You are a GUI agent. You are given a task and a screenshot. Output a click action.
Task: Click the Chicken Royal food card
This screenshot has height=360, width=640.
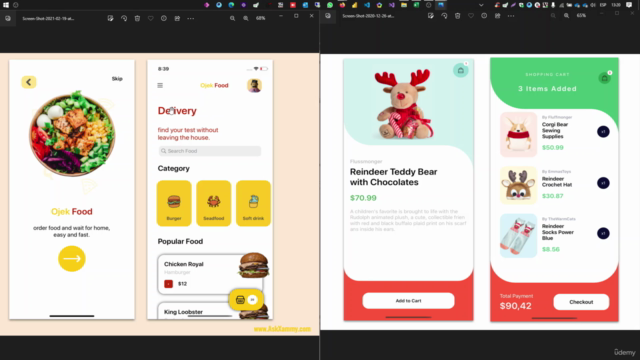(210, 274)
